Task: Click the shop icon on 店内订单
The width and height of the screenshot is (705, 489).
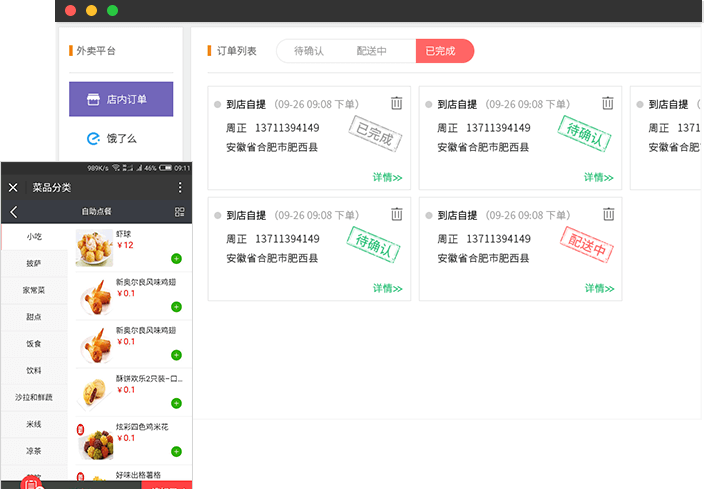Action: pos(93,99)
